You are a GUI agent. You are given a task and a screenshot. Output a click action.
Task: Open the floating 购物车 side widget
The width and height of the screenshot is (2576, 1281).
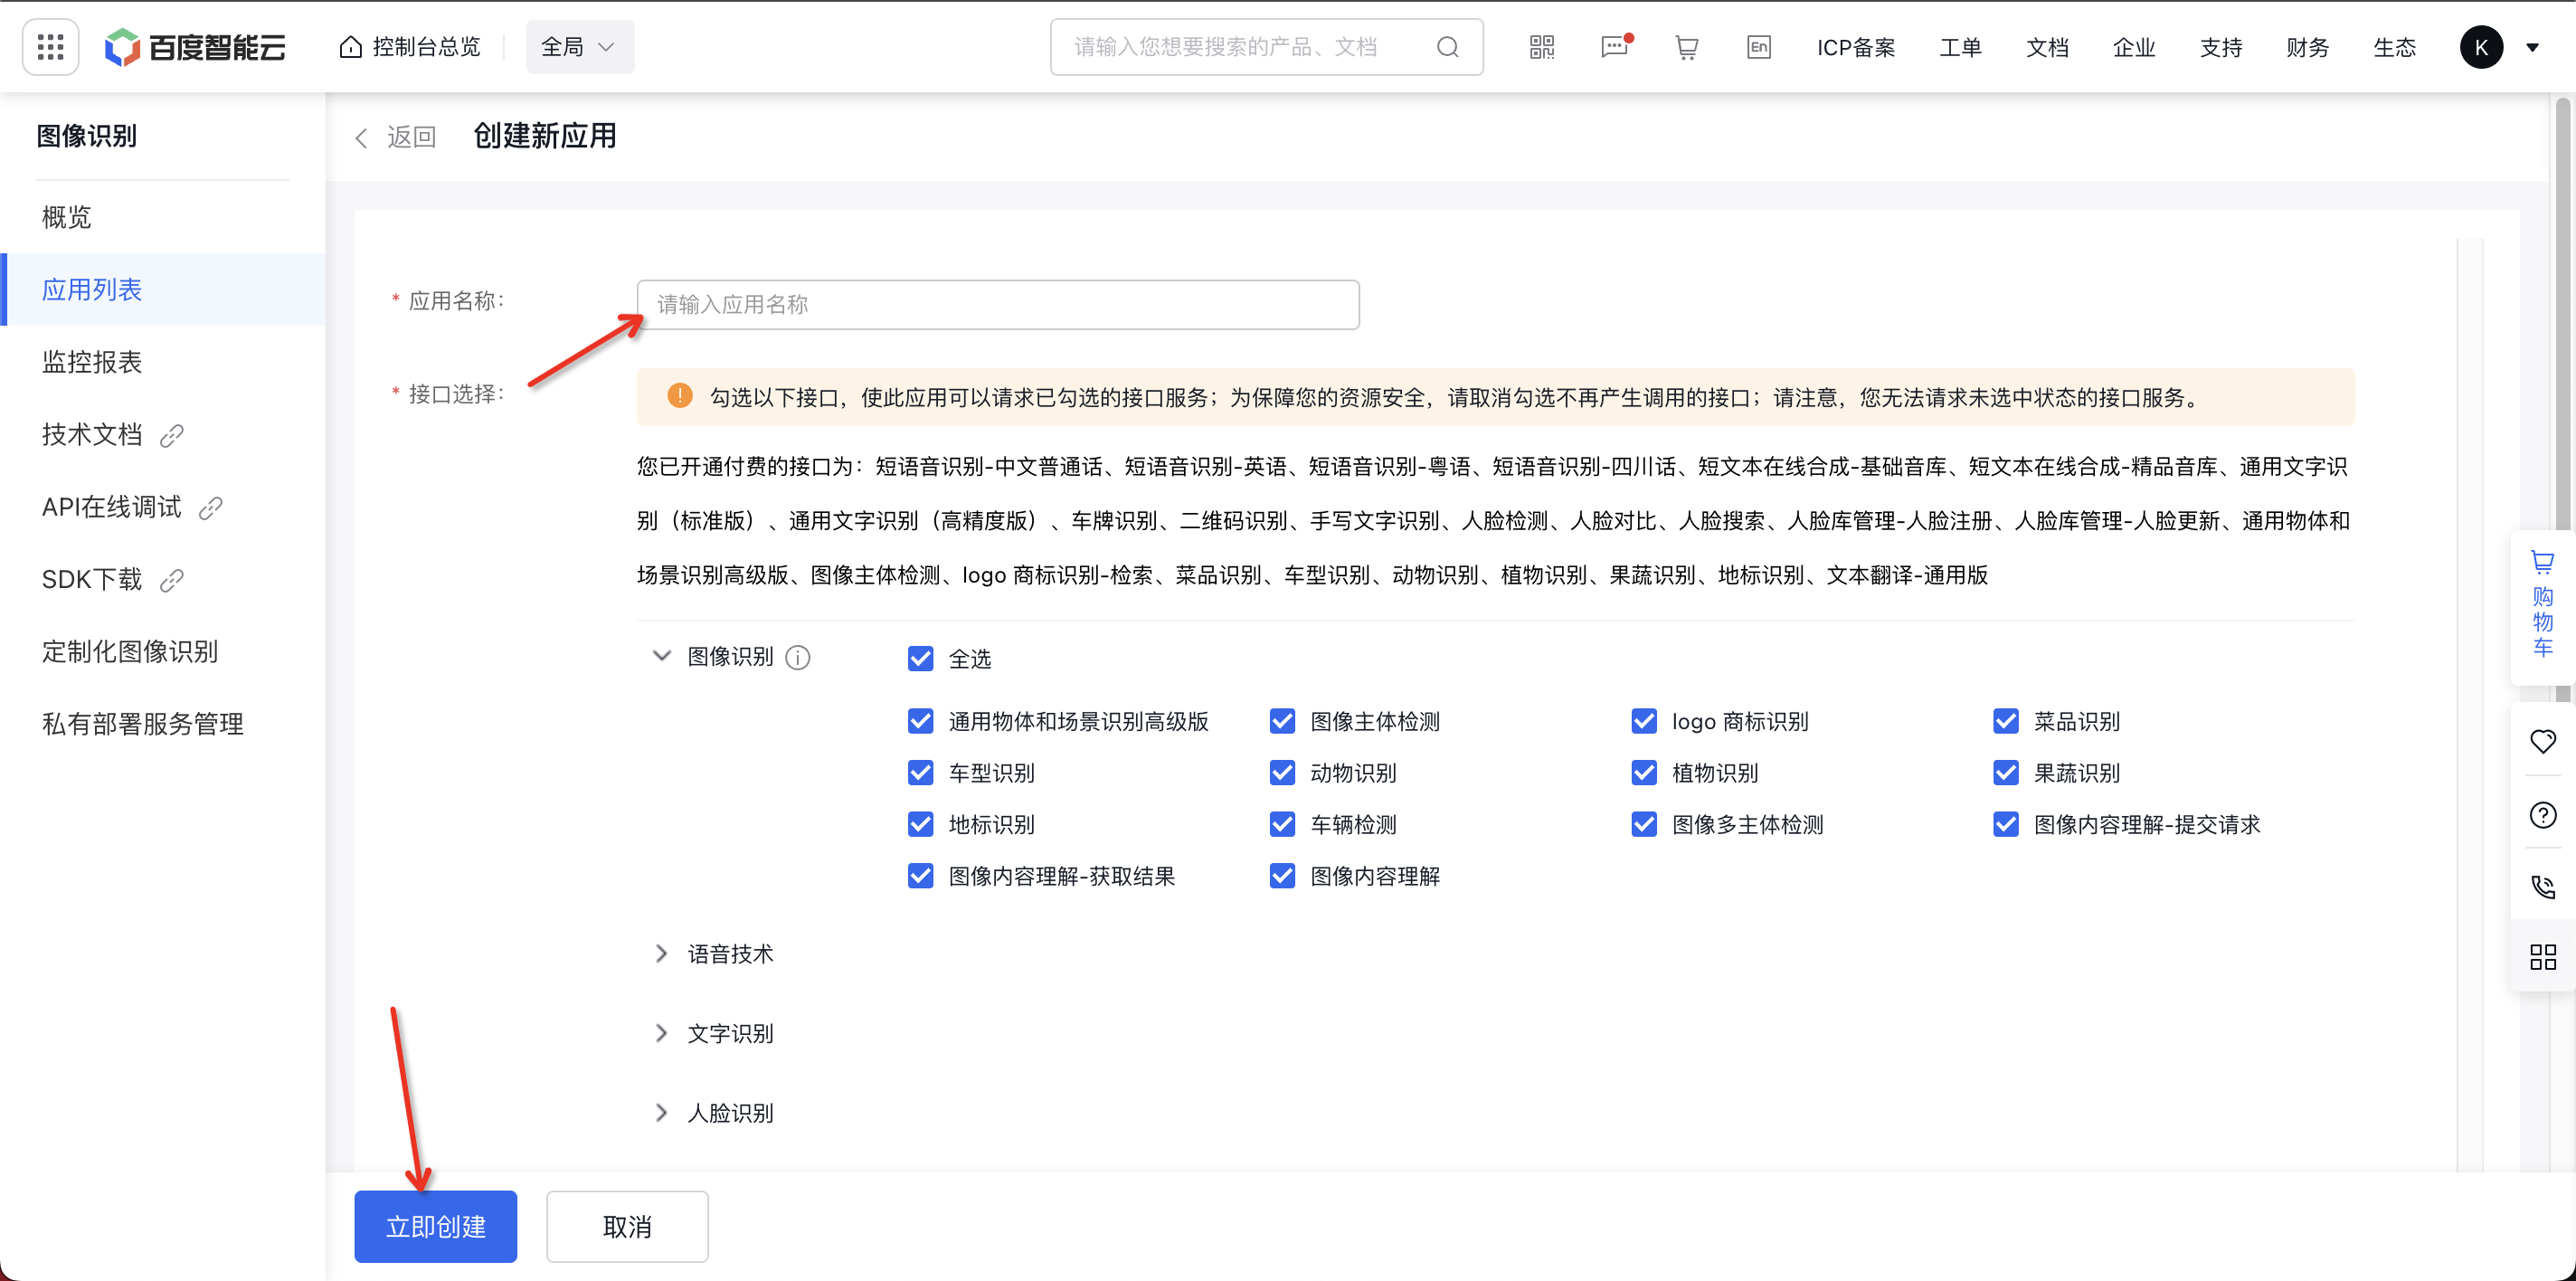point(2542,606)
